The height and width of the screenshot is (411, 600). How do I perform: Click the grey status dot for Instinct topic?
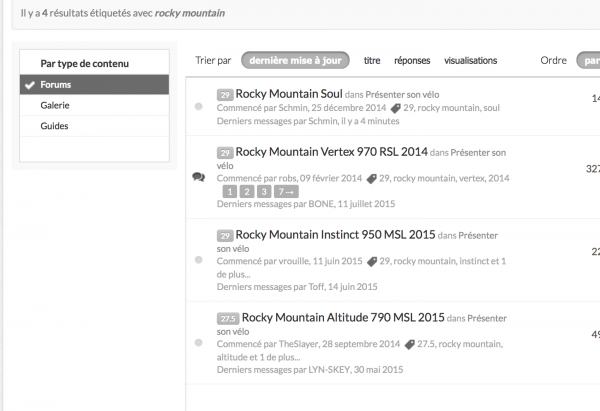pos(199,260)
